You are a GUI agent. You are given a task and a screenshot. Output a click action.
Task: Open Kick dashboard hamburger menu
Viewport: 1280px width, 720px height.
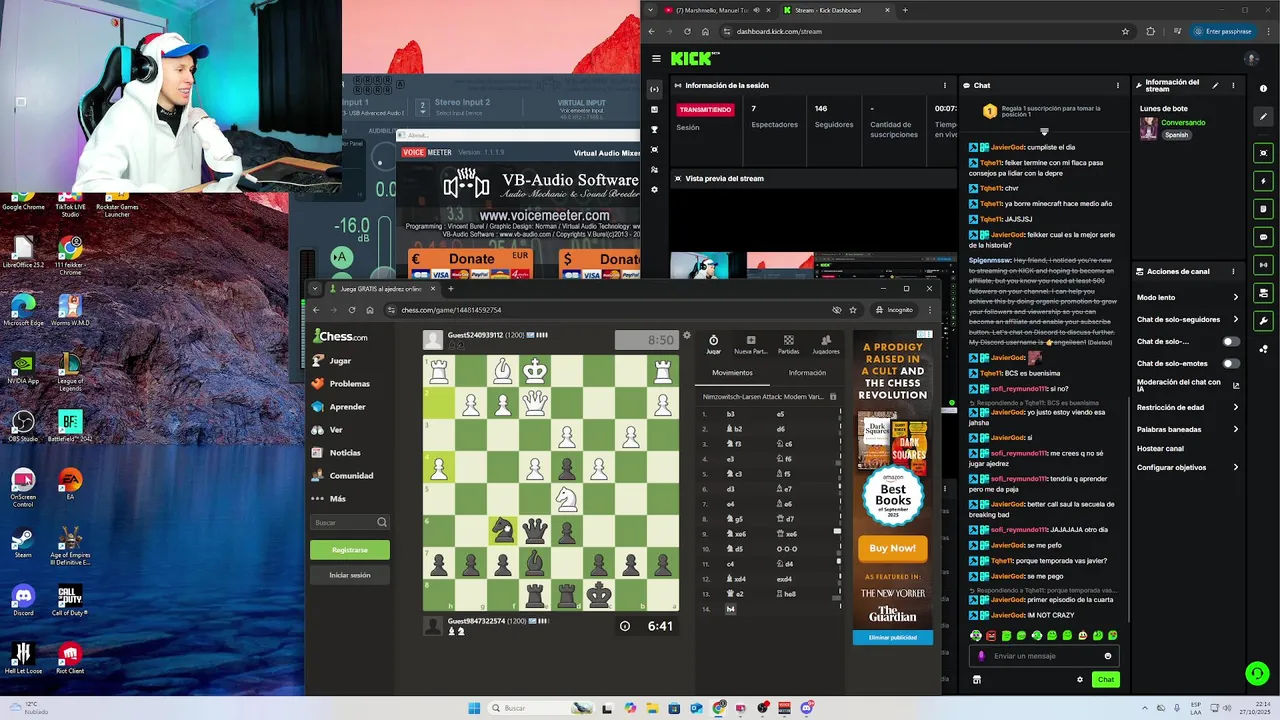pos(655,59)
